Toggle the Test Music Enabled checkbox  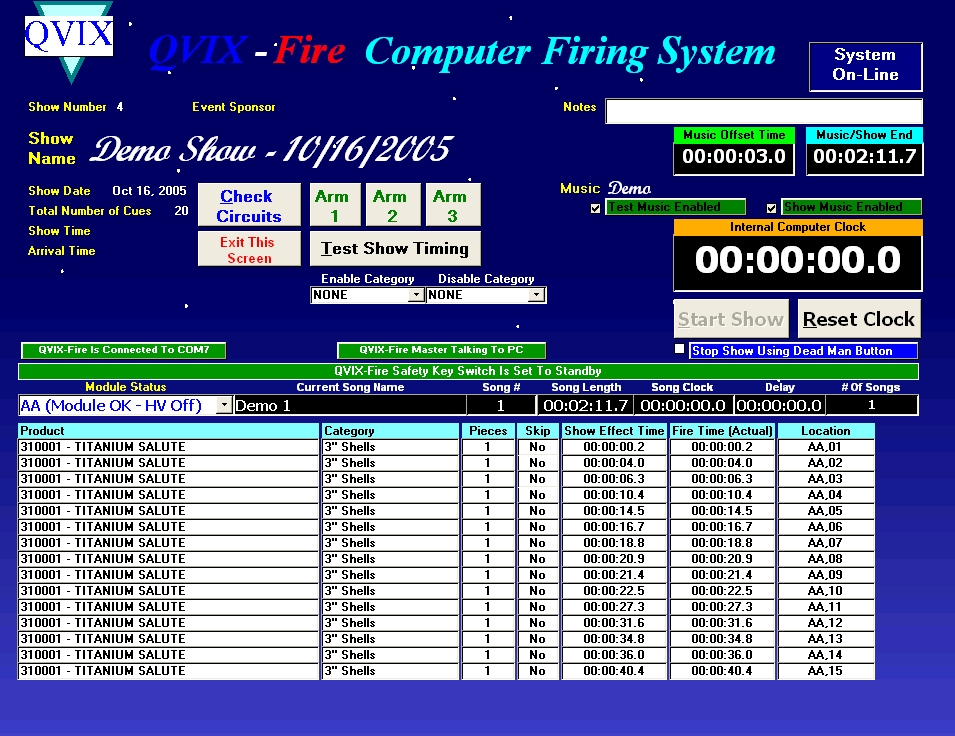[x=596, y=208]
